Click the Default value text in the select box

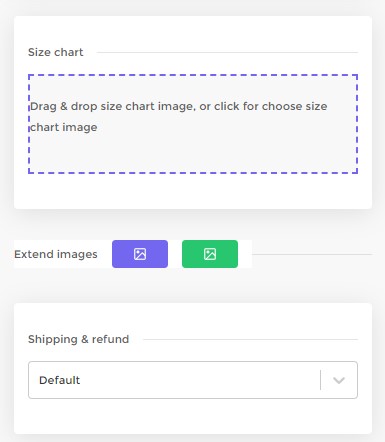(x=59, y=380)
